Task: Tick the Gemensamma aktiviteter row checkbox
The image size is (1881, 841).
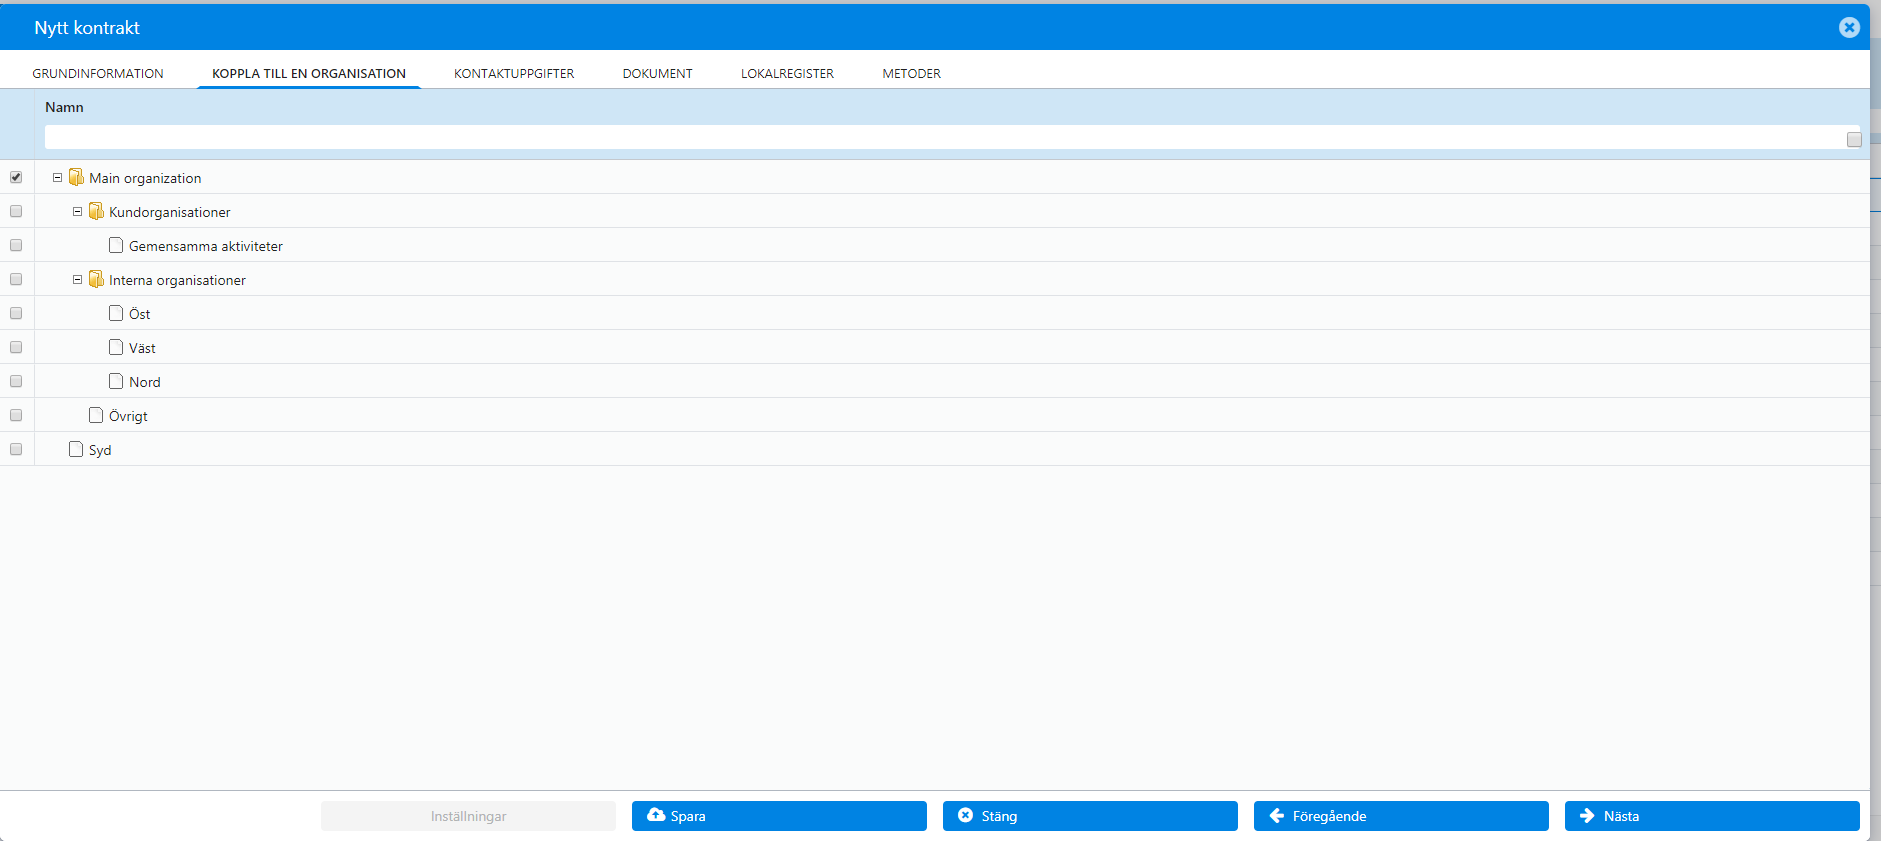Action: pyautogui.click(x=16, y=245)
